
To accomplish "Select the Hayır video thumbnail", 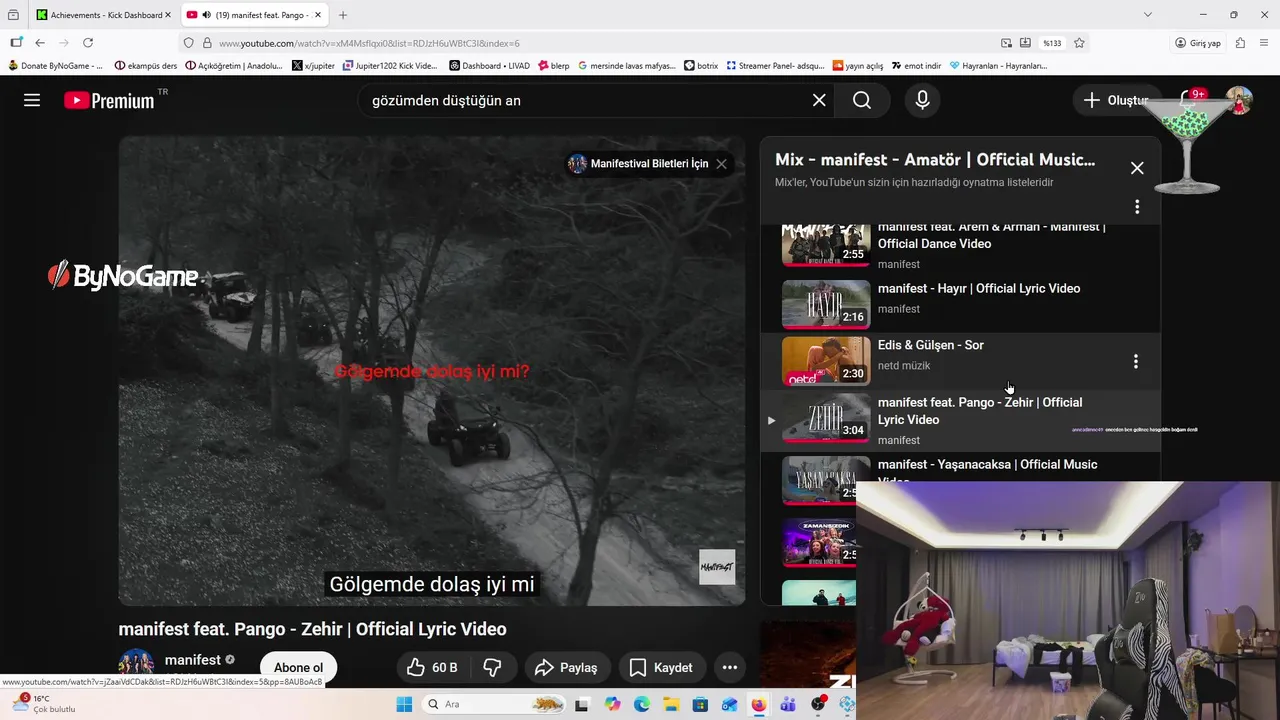I will coord(826,304).
